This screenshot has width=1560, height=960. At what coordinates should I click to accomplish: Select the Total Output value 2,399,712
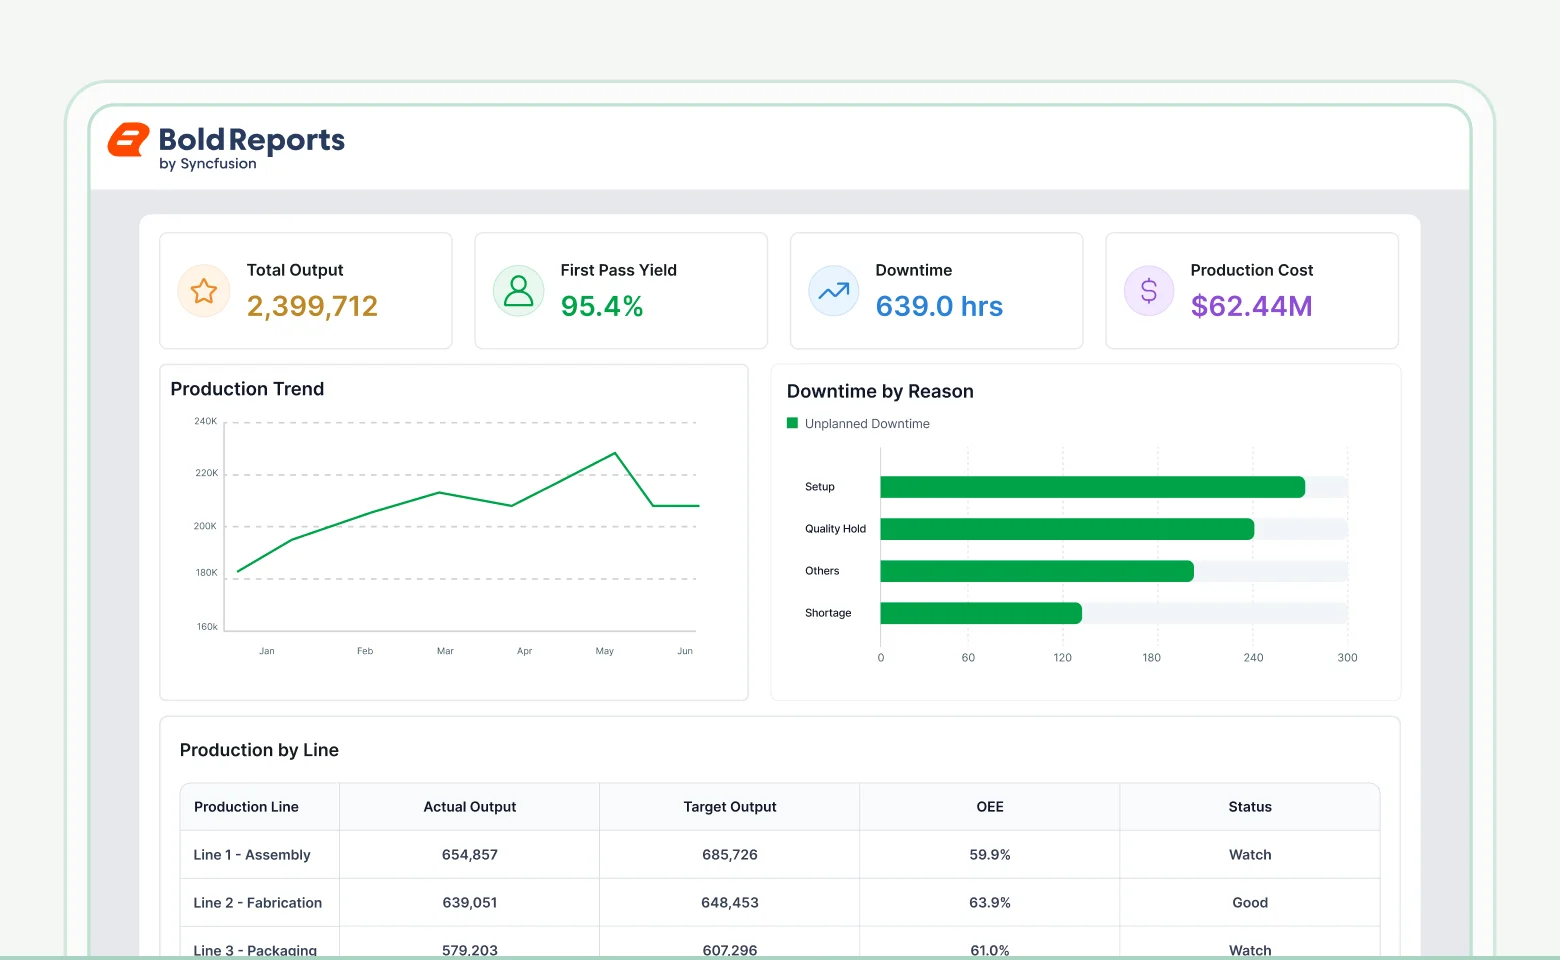click(312, 306)
